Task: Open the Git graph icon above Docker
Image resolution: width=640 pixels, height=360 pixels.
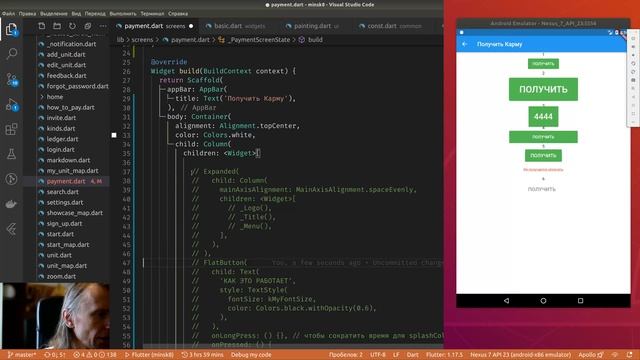Action: (x=11, y=179)
